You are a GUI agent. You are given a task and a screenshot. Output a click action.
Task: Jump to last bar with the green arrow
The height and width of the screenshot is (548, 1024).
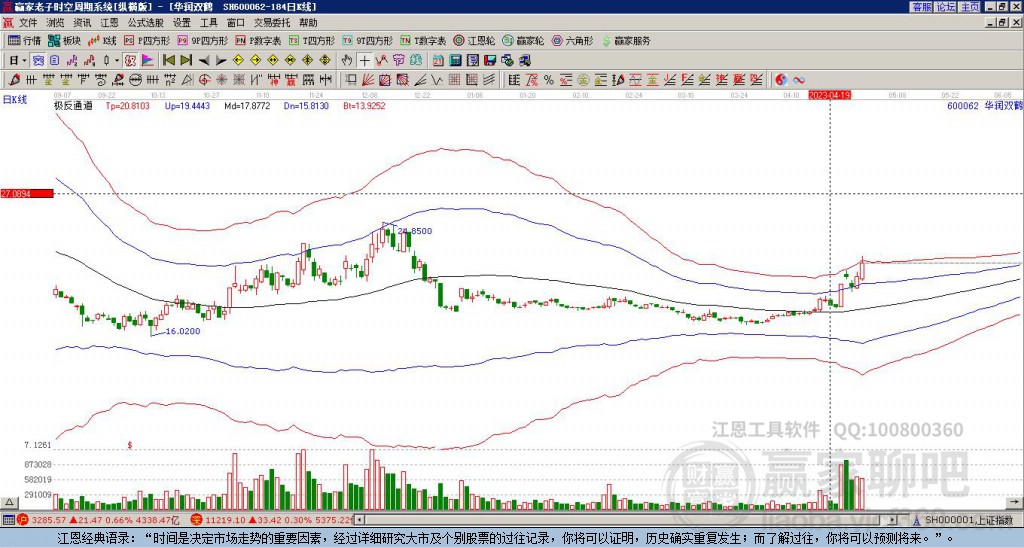[x=186, y=60]
